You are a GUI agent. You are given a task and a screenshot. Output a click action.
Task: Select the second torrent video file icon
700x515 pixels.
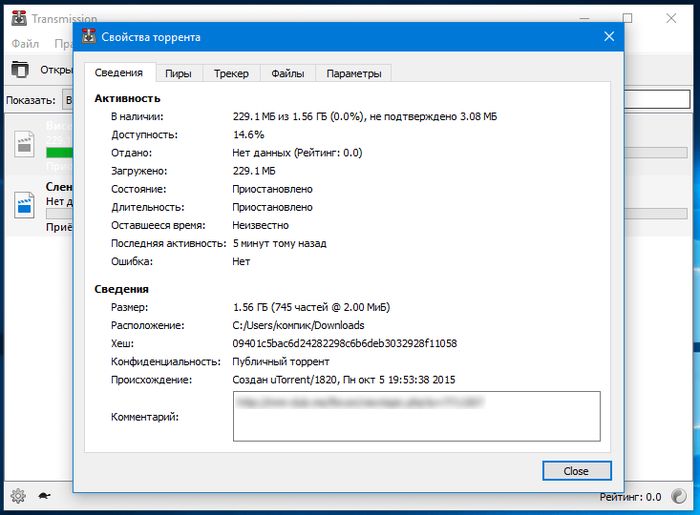(24, 205)
